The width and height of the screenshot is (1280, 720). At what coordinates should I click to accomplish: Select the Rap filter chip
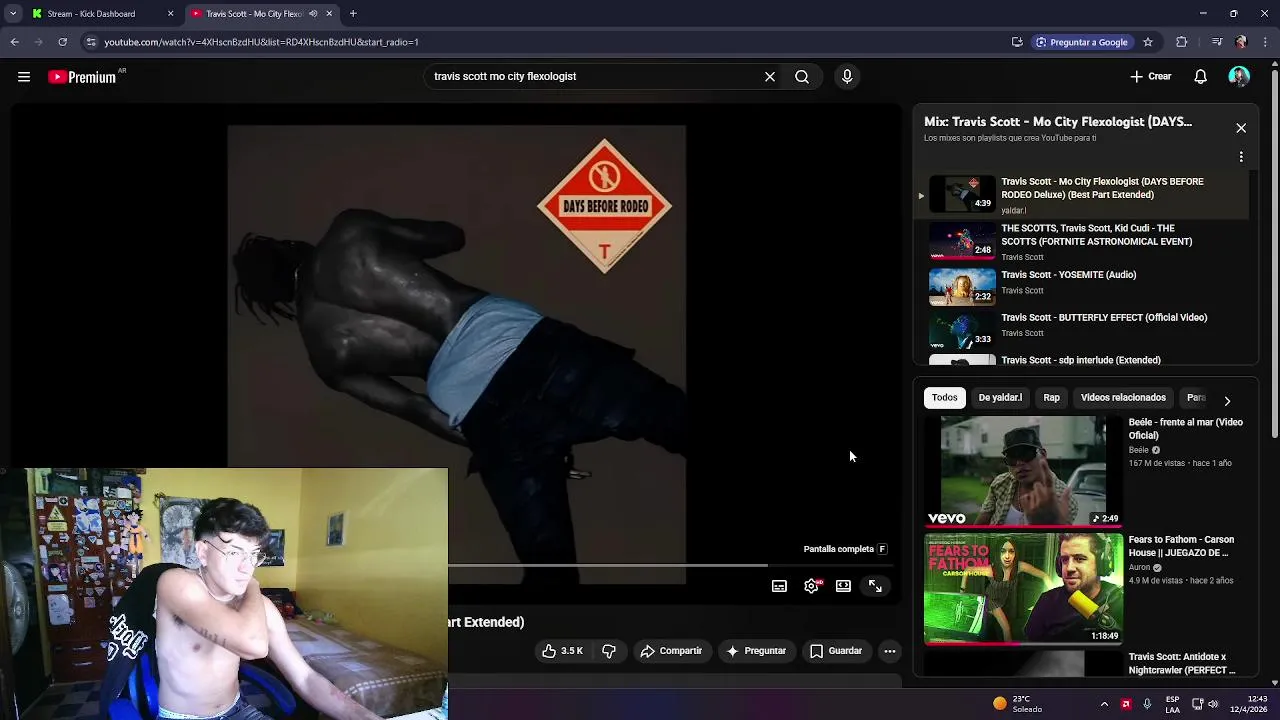click(1052, 398)
